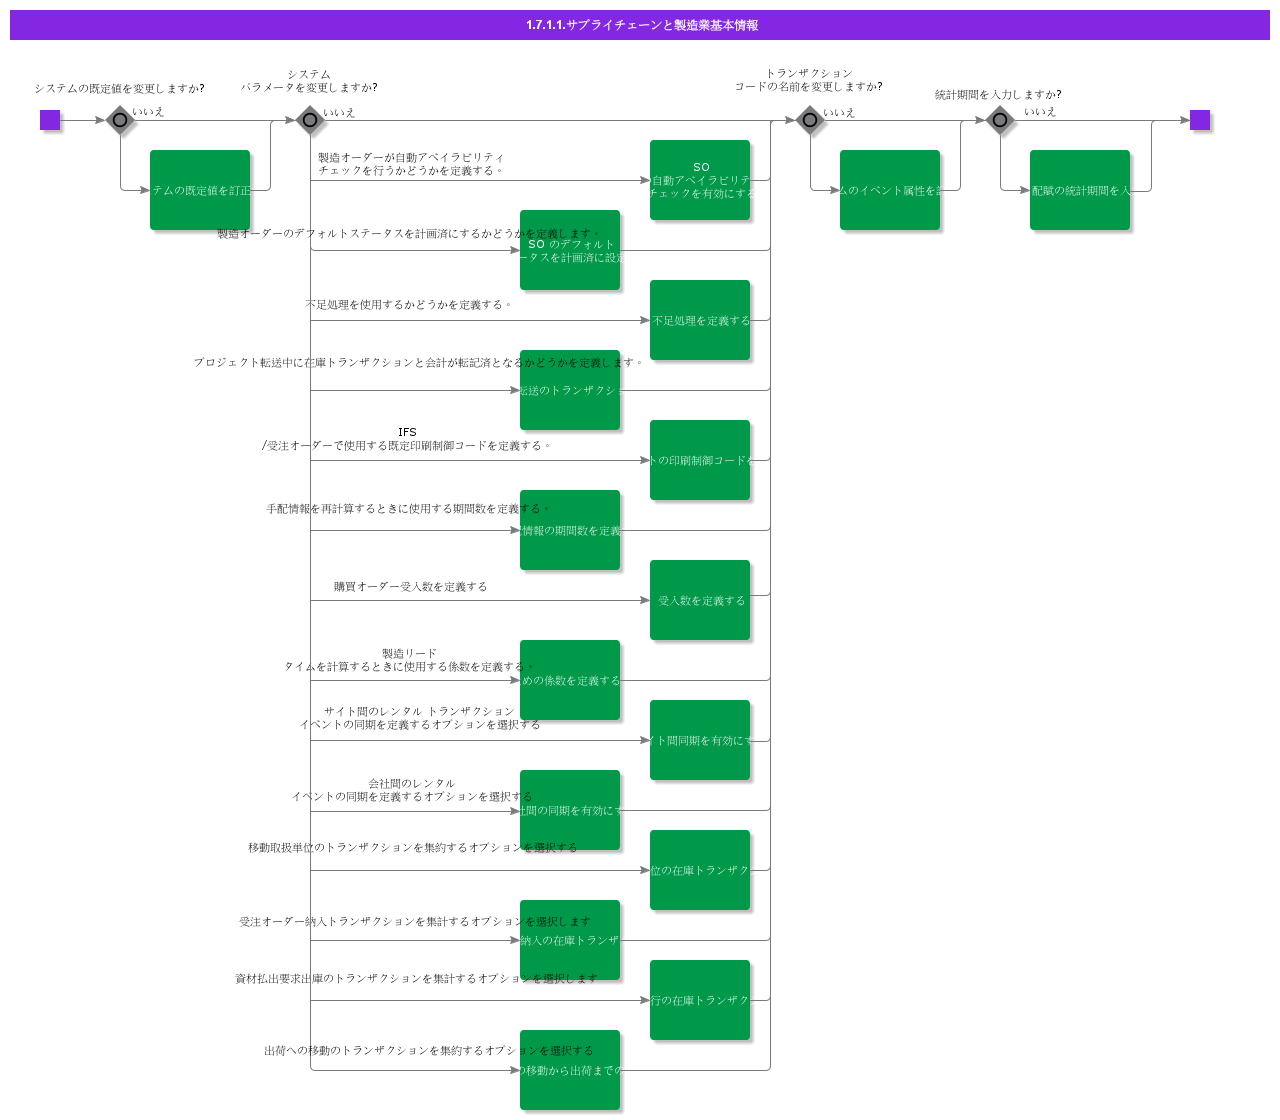This screenshot has height=1120, width=1280.
Task: Open the 印刷制御コード task box
Action: 700,460
